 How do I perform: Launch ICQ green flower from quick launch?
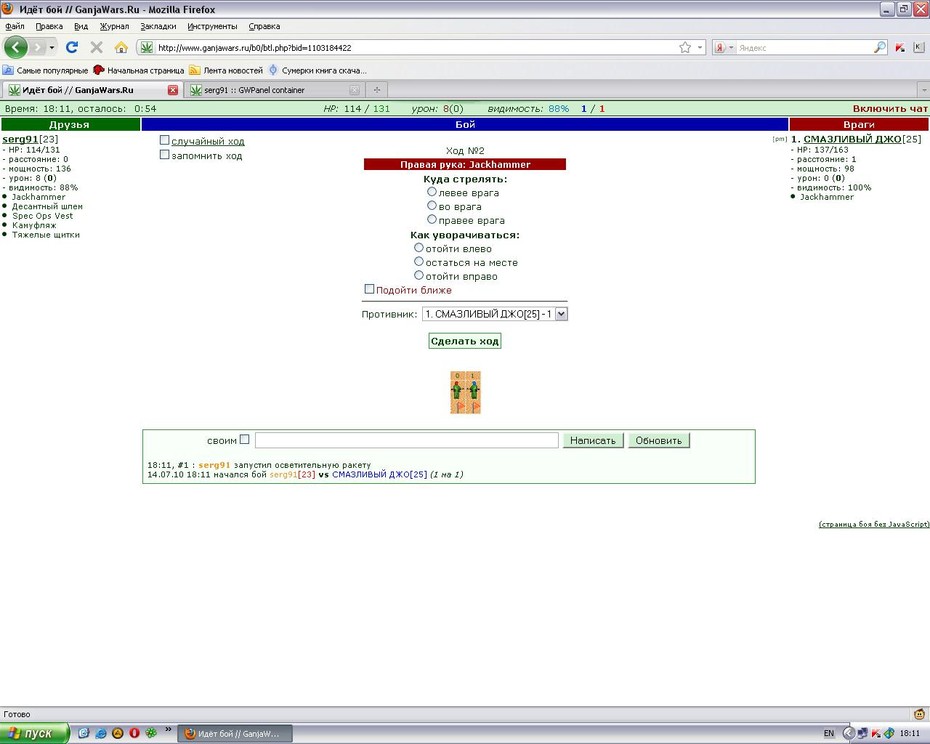pyautogui.click(x=151, y=733)
